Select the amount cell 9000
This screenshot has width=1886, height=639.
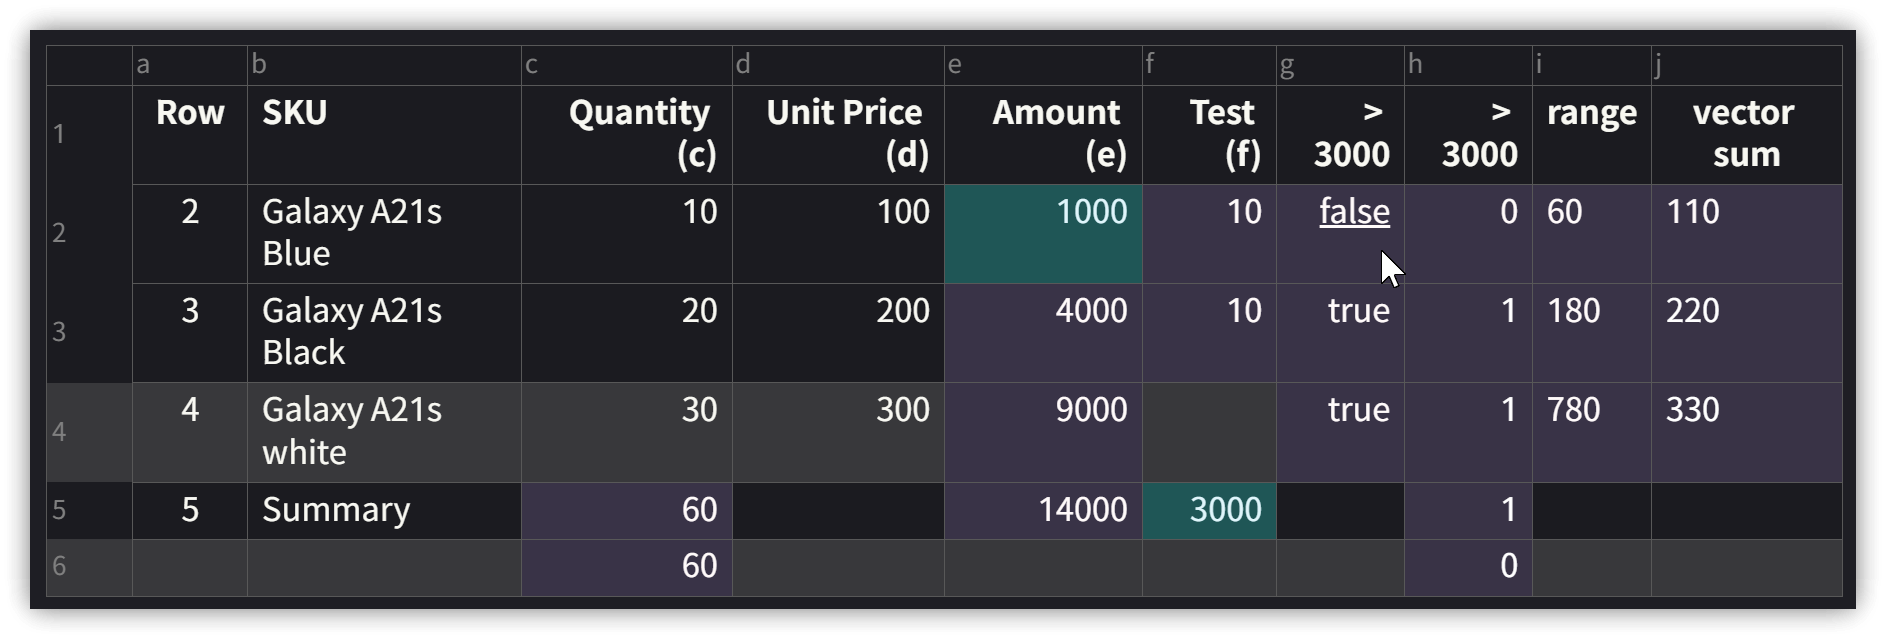(x=1043, y=432)
